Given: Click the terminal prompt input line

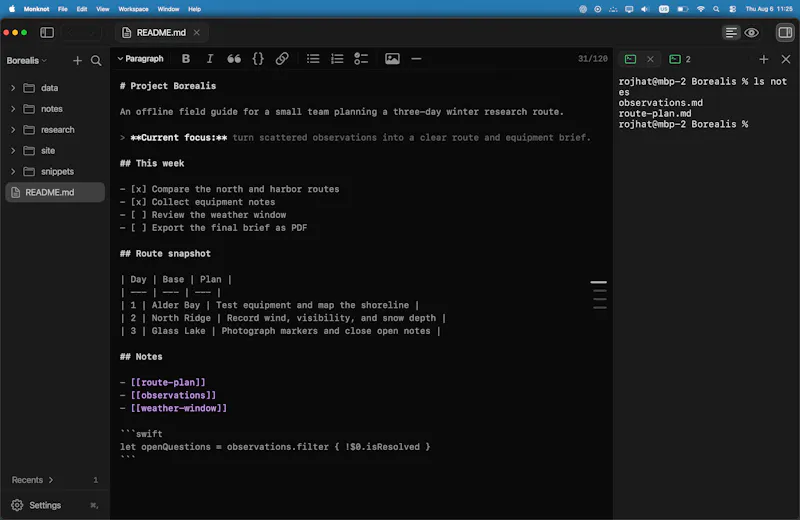Looking at the screenshot, I should pyautogui.click(x=684, y=125).
